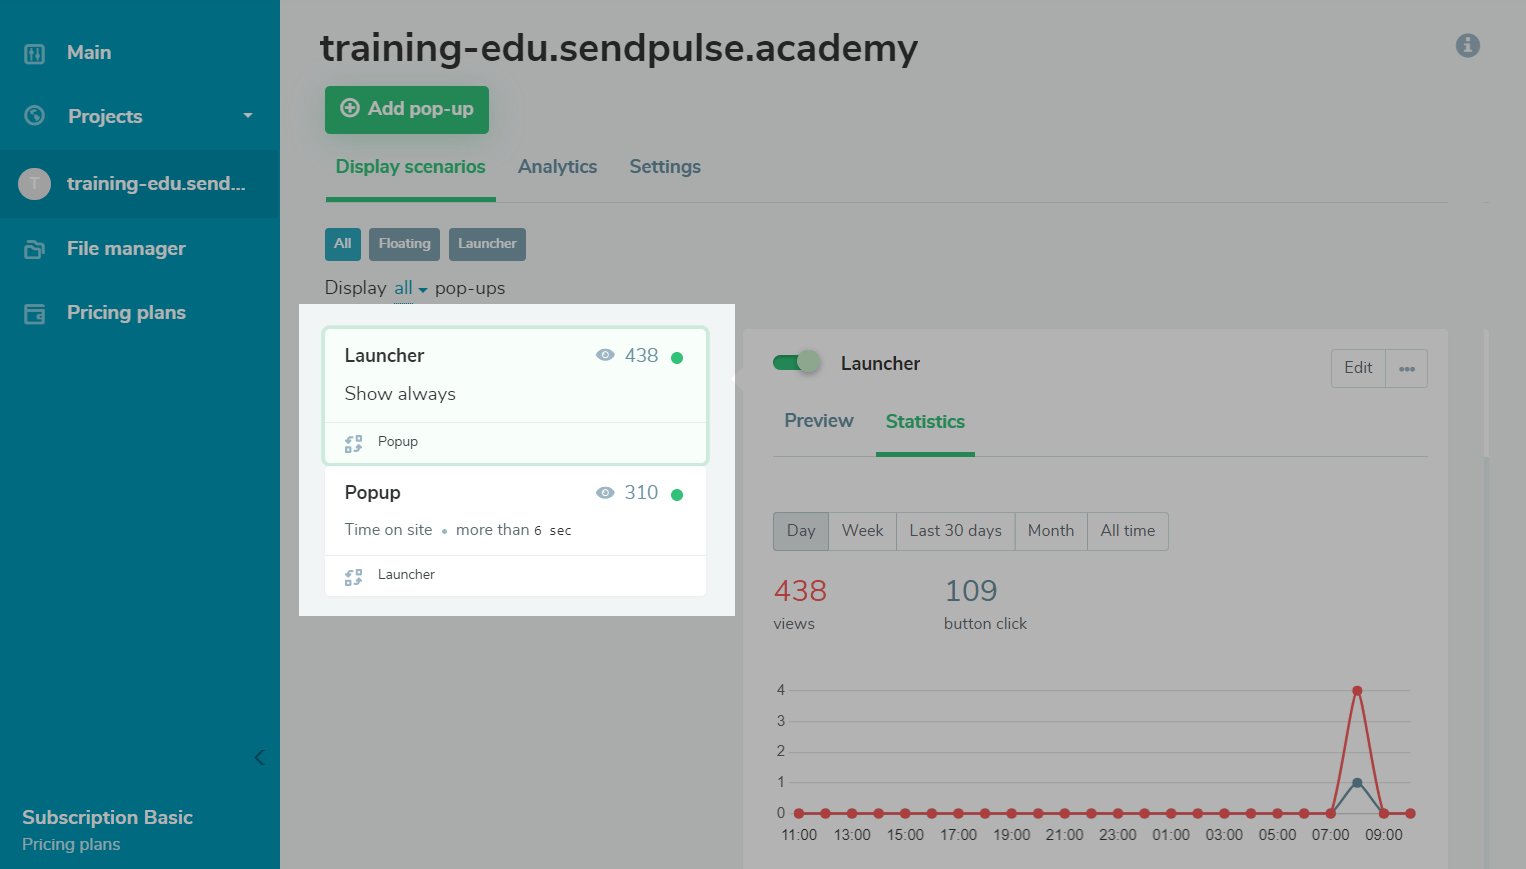The image size is (1526, 869).
Task: Select the Day statistics period
Action: (x=800, y=531)
